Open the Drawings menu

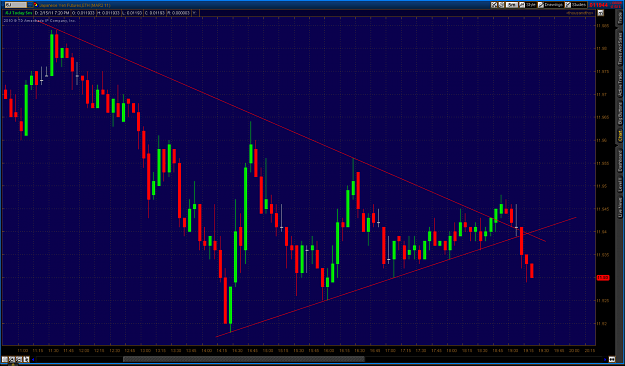(550, 5)
